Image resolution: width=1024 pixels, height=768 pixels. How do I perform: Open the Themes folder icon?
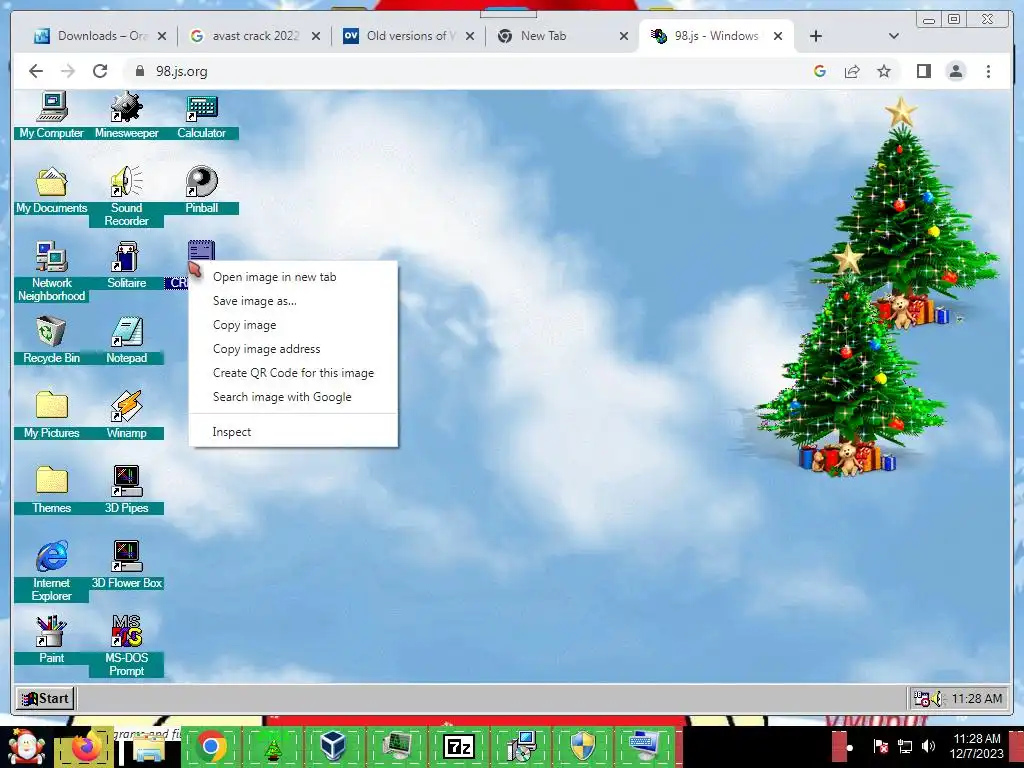pos(52,490)
